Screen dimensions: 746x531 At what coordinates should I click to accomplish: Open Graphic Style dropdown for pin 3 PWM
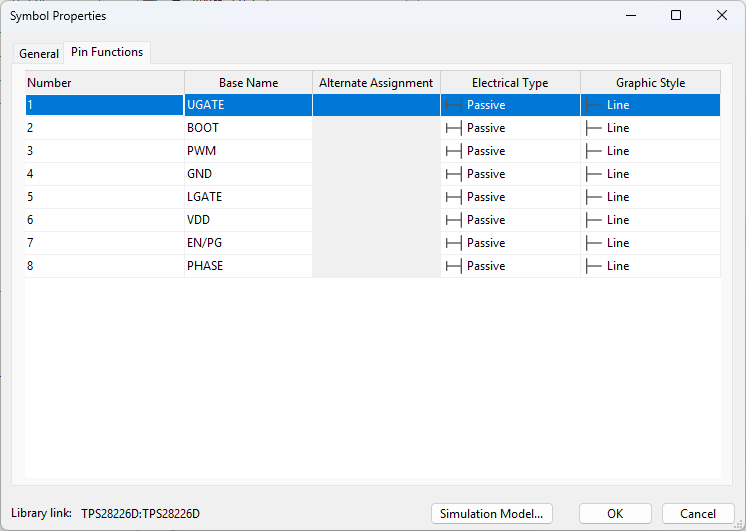pyautogui.click(x=650, y=151)
